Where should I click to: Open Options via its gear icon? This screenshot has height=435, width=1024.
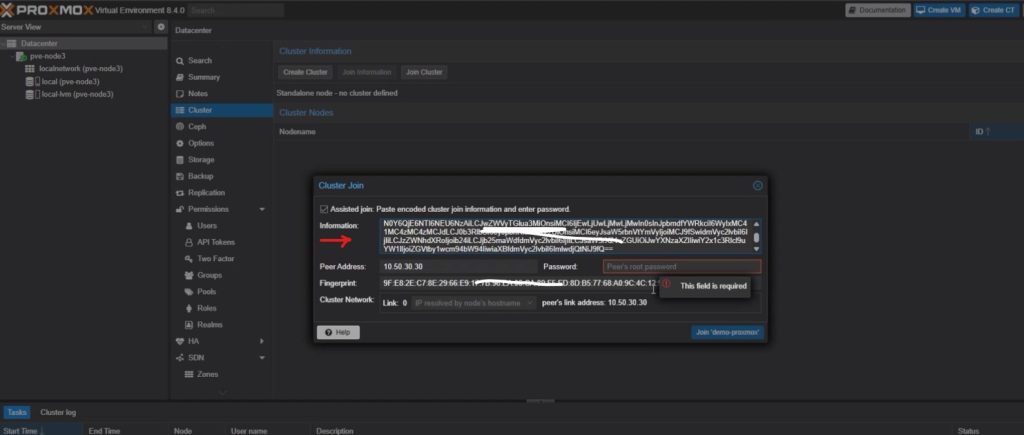[180, 143]
